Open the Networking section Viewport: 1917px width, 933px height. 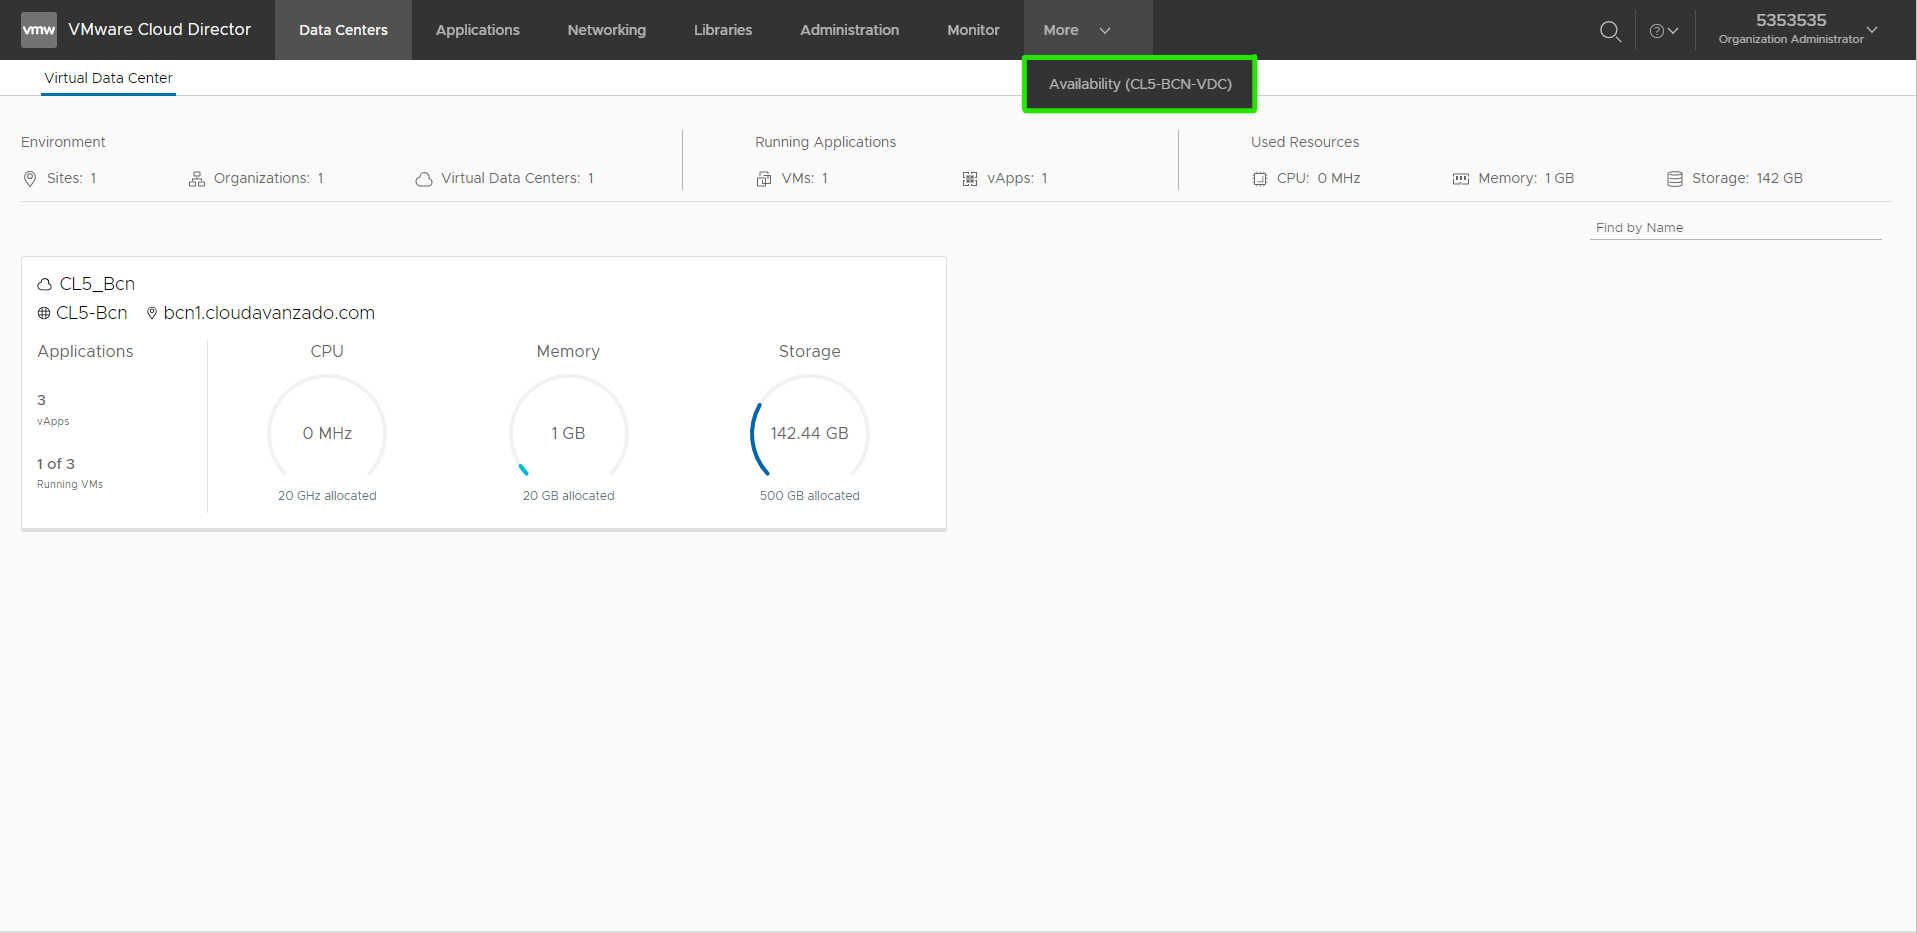click(x=607, y=30)
